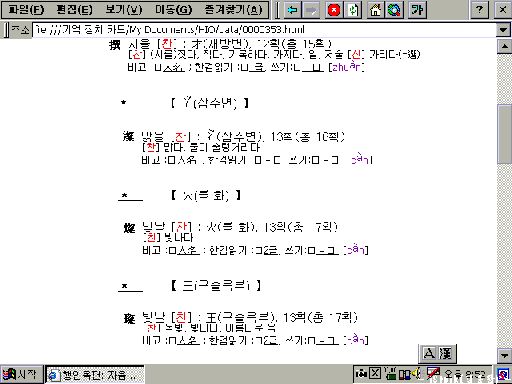The height and width of the screenshot is (384, 512).
Task: Click the red [찬] link in 璨 title line
Action: pos(182,317)
